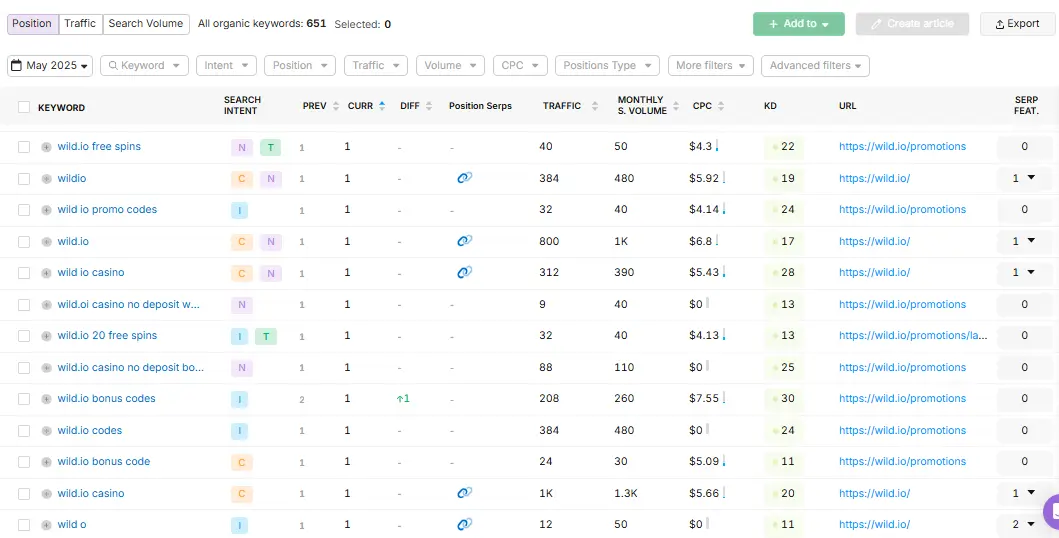Open Position Serps link for wild o
Image resolution: width=1059 pixels, height=538 pixels.
click(464, 524)
